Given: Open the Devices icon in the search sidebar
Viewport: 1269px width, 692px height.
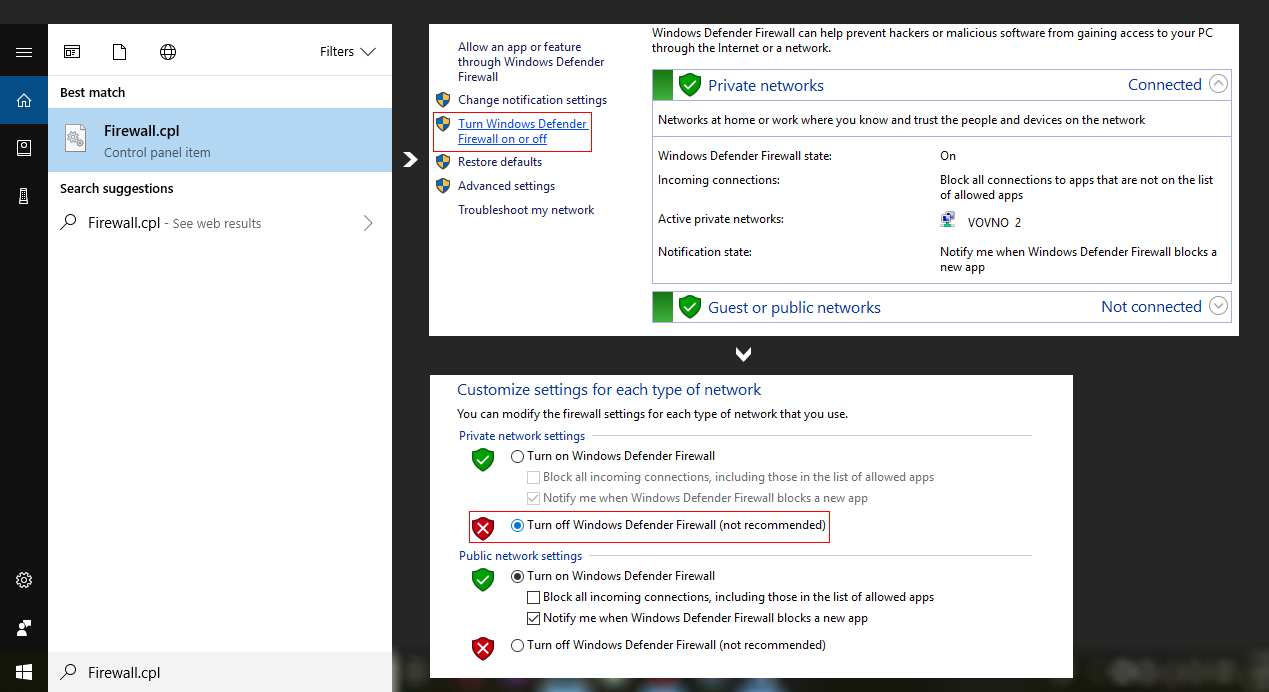Looking at the screenshot, I should (24, 196).
